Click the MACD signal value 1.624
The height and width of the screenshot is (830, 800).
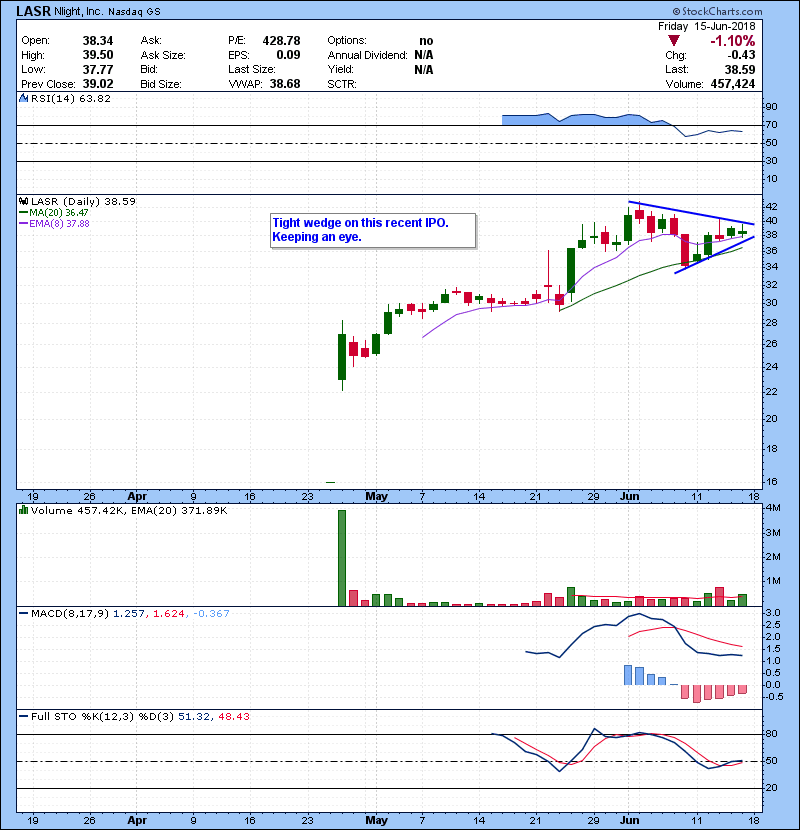point(168,614)
